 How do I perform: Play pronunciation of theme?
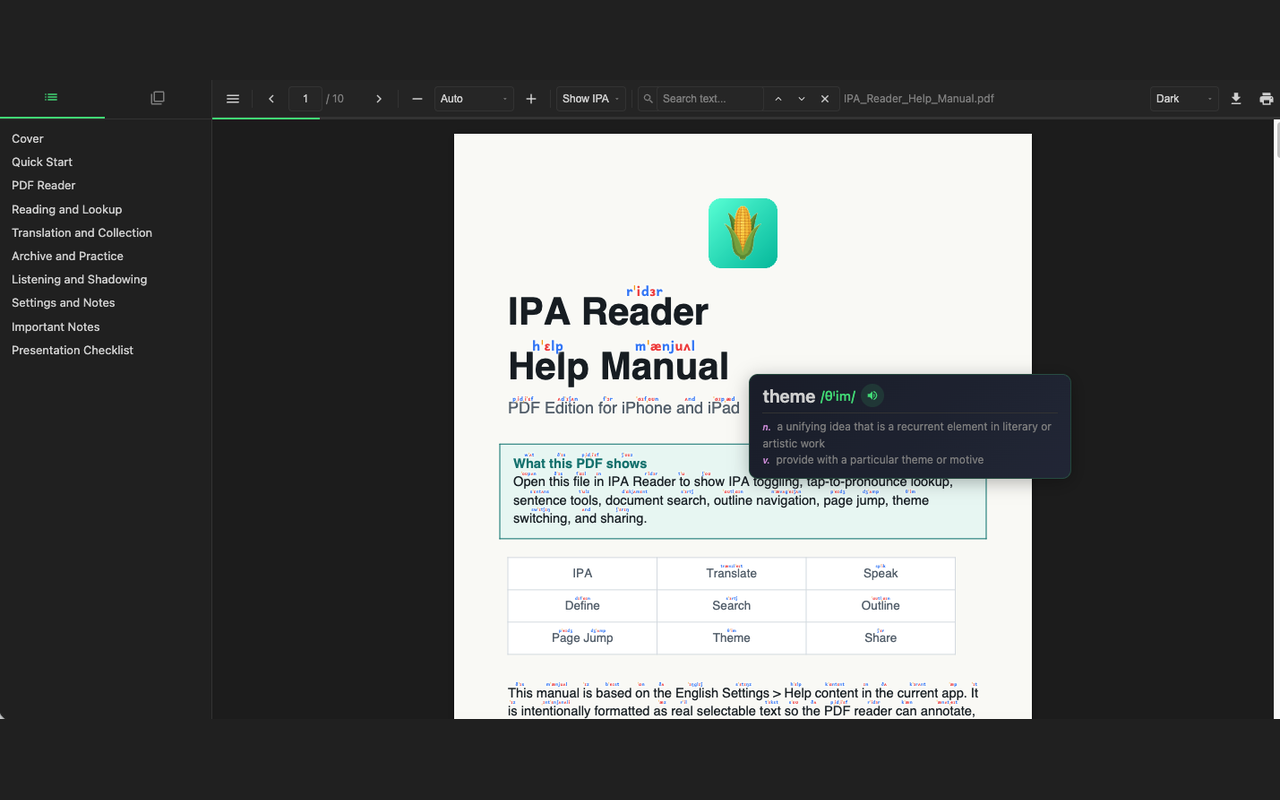(x=872, y=396)
